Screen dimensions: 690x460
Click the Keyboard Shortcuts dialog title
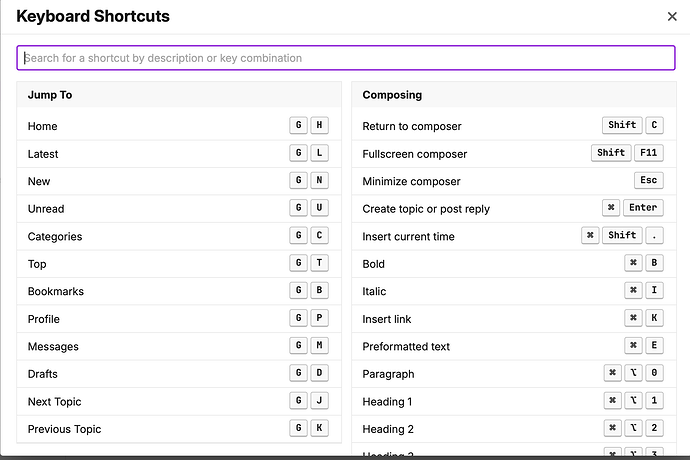(93, 16)
